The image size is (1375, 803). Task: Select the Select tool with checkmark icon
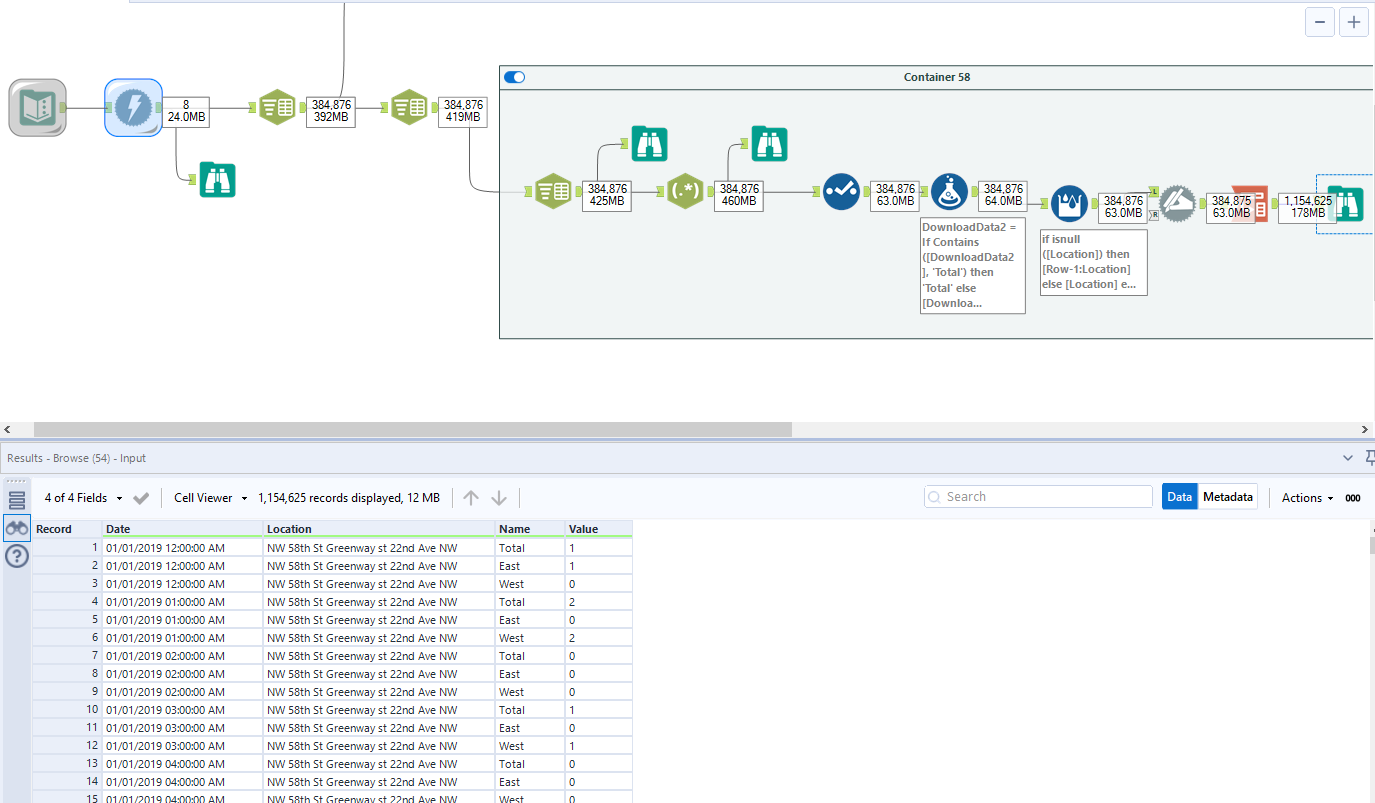pos(841,191)
